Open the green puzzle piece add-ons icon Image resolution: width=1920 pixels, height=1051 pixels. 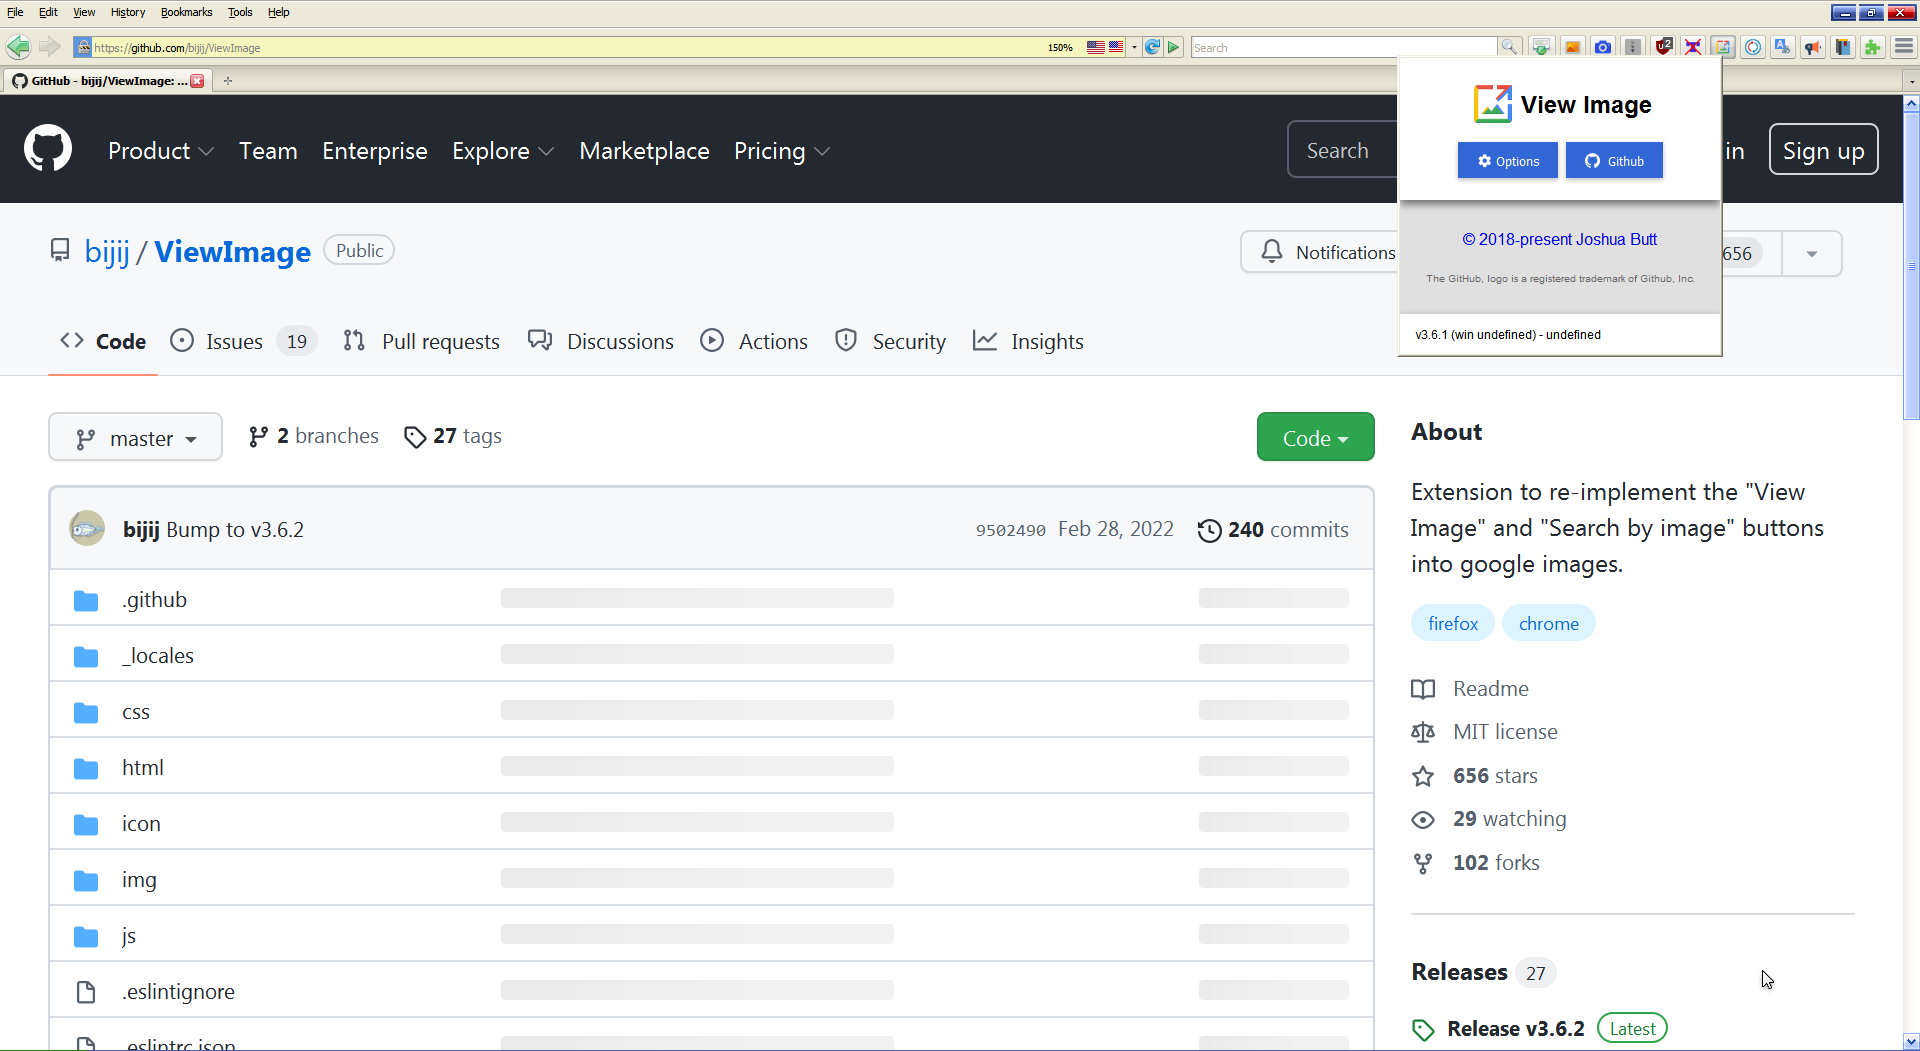pyautogui.click(x=1872, y=47)
